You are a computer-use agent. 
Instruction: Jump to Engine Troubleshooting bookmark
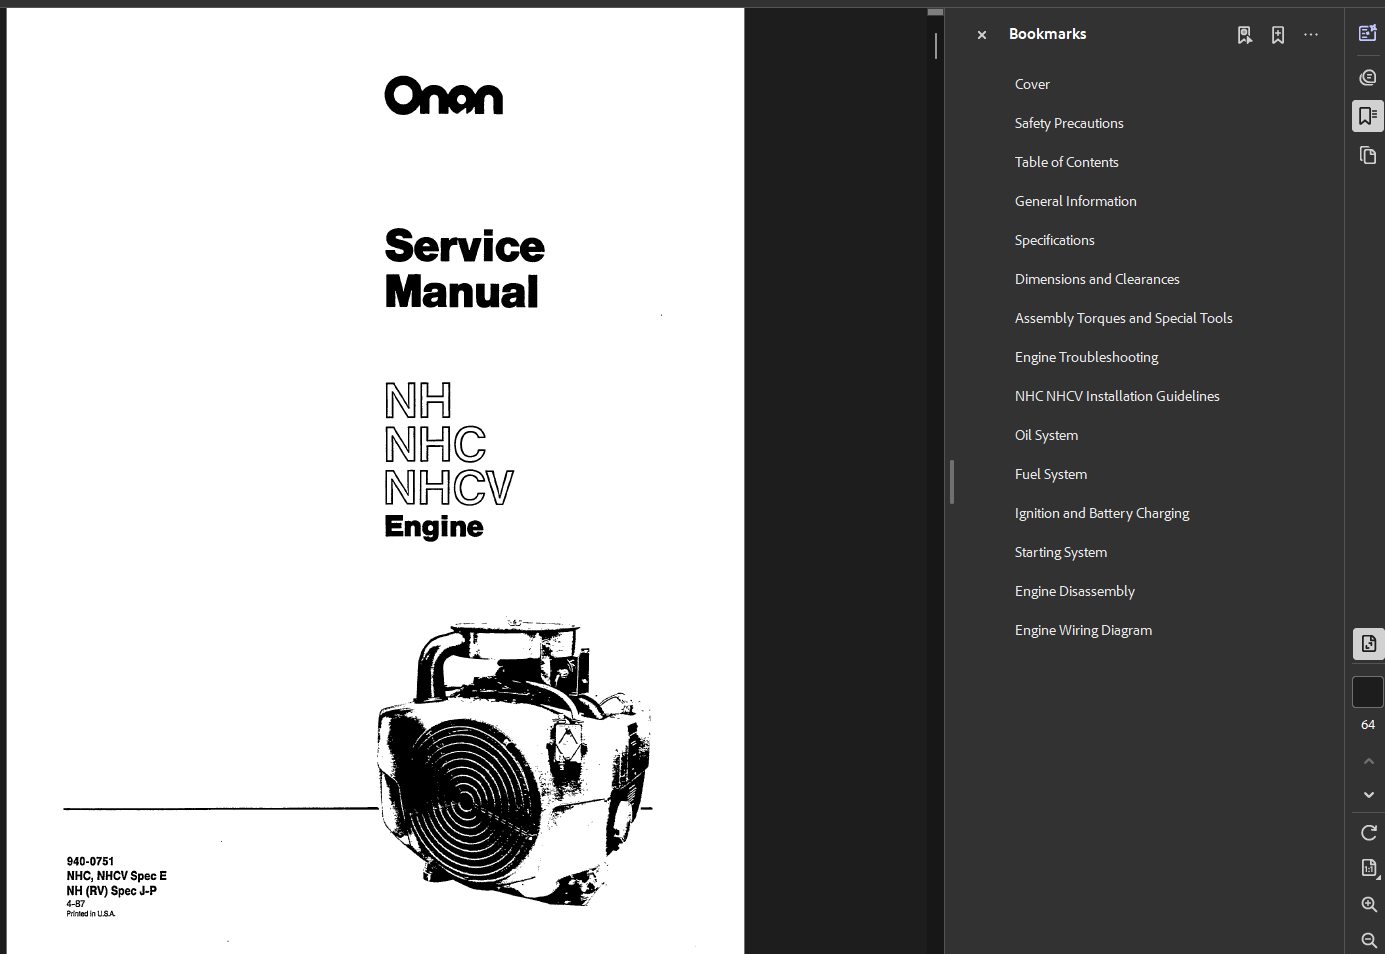click(x=1086, y=357)
